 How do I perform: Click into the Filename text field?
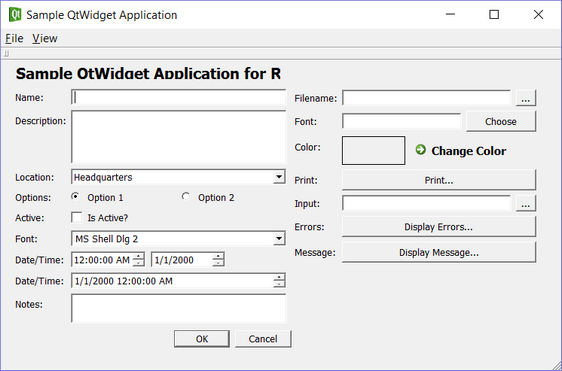427,98
